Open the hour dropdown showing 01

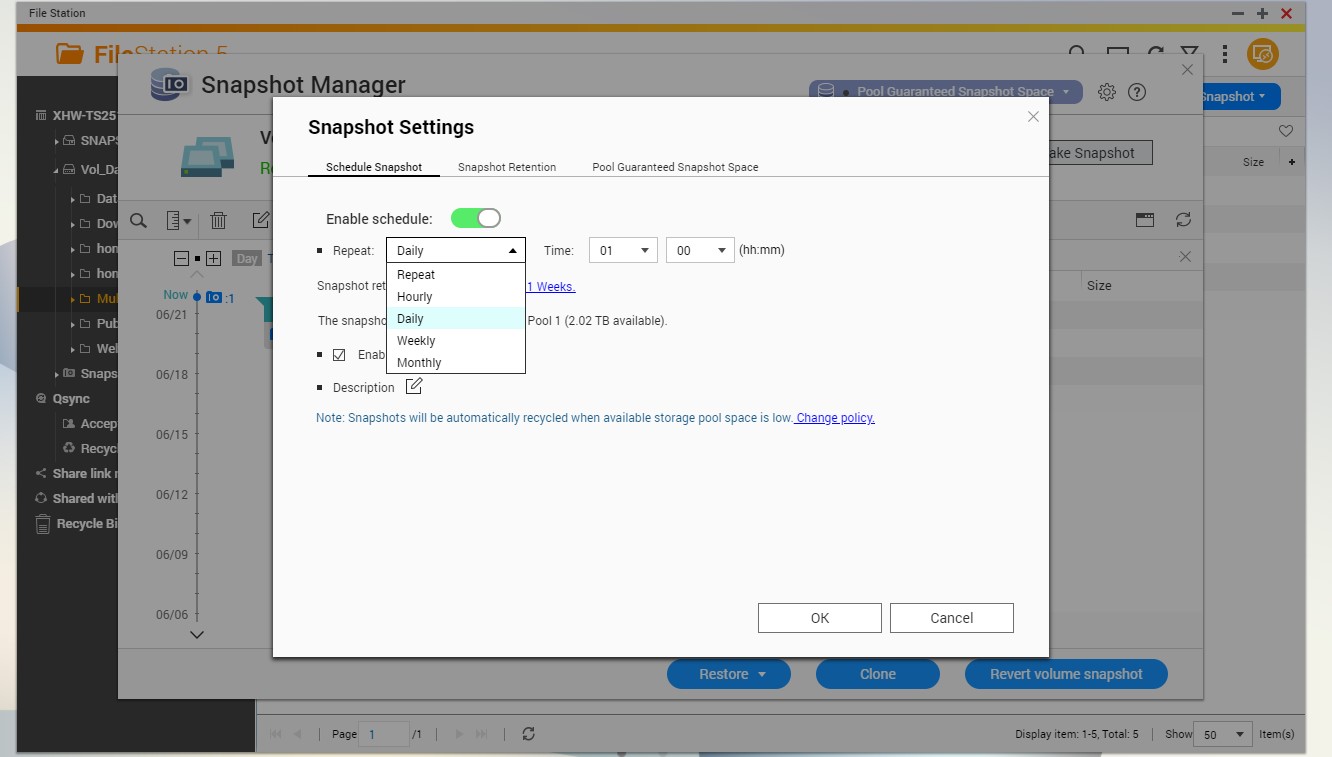[x=622, y=251]
